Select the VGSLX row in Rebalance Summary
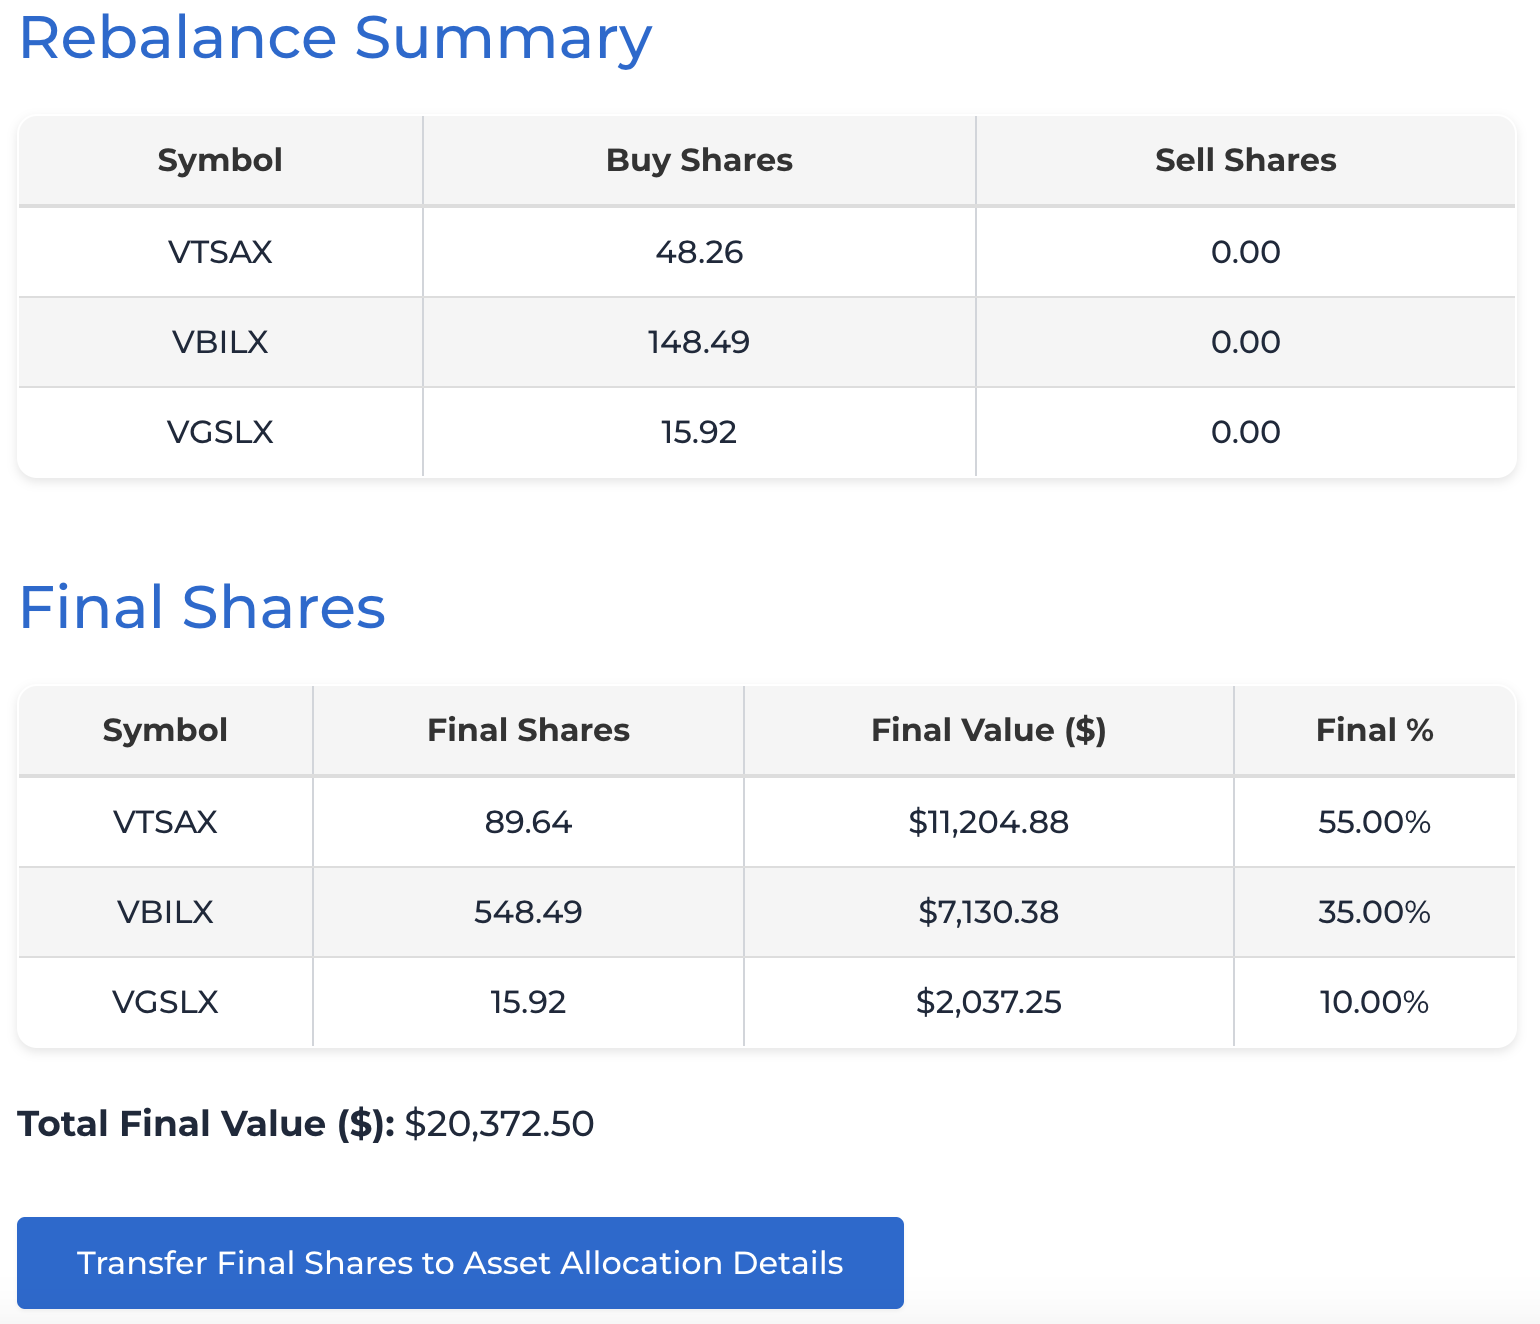The width and height of the screenshot is (1540, 1324). [219, 432]
